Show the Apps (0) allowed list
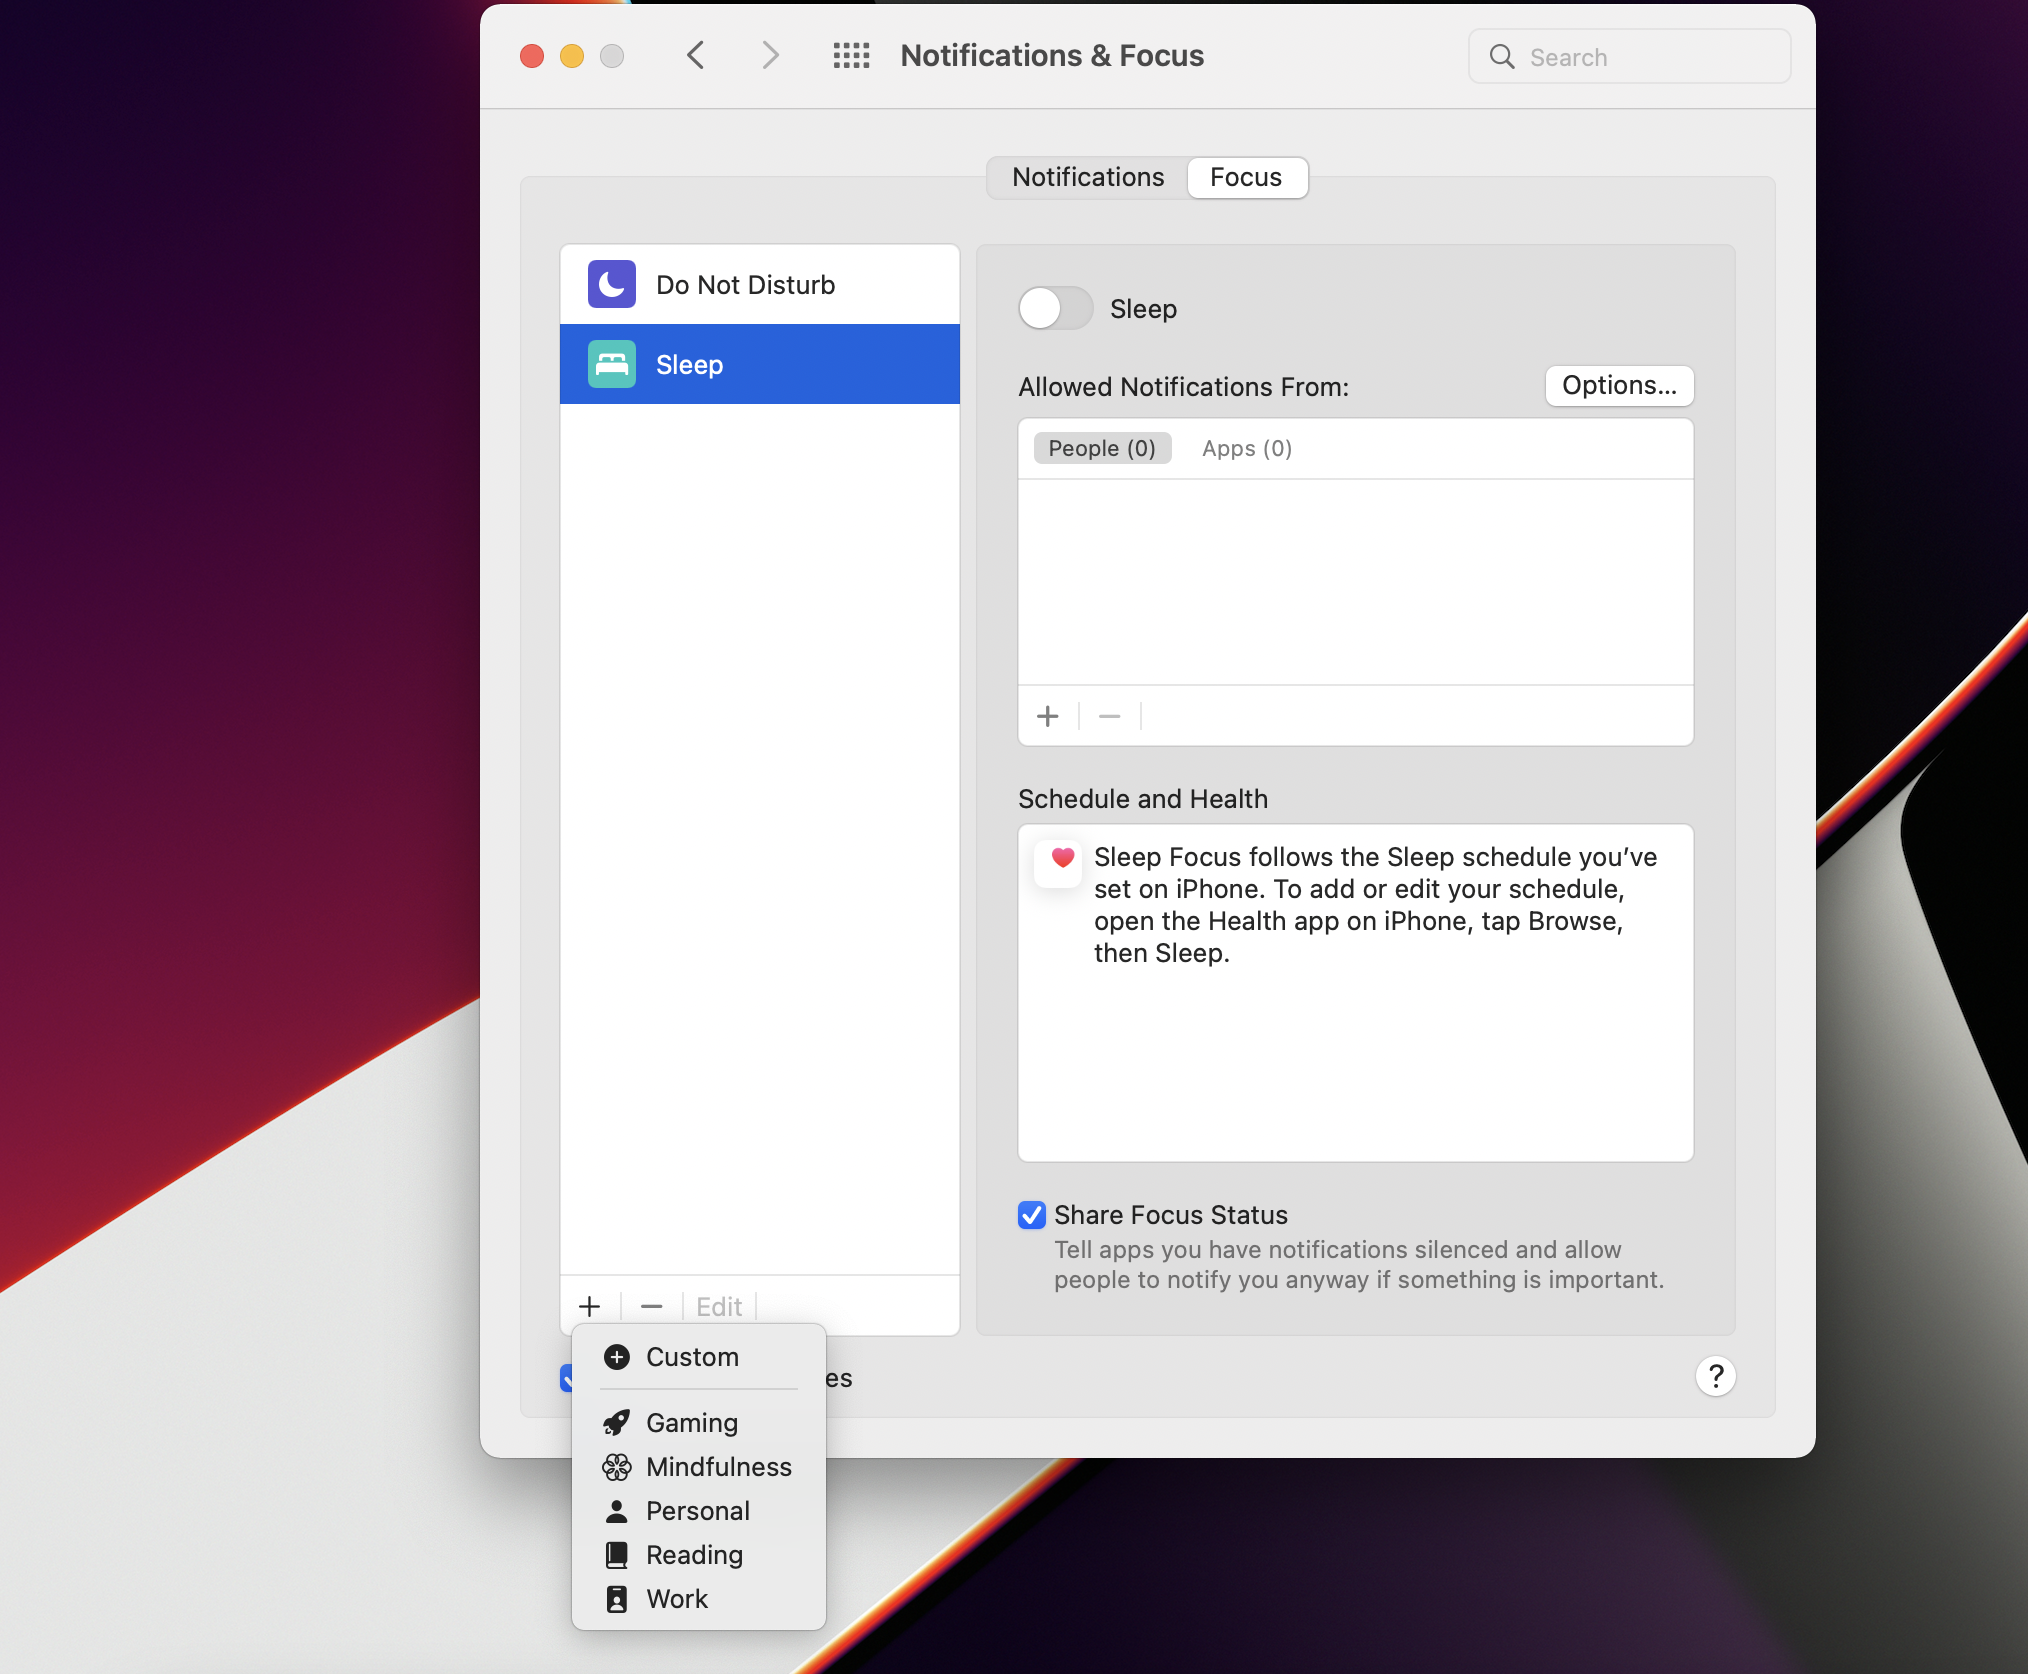This screenshot has width=2028, height=1674. tap(1246, 449)
